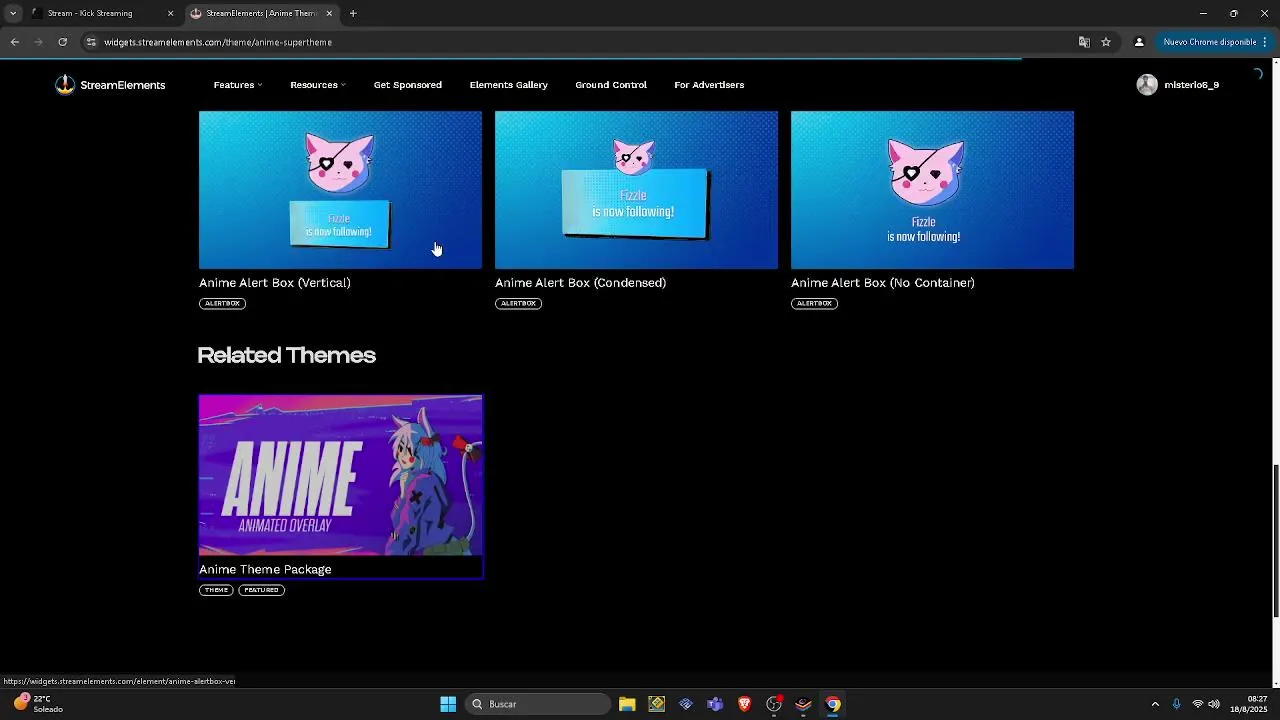The width and height of the screenshot is (1280, 720).
Task: Click the THEME tag
Action: pos(216,590)
